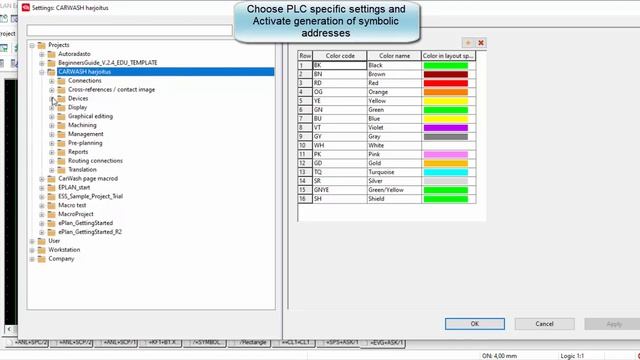Collapse the Projects tree root
This screenshot has height=360, width=640.
[x=32, y=45]
